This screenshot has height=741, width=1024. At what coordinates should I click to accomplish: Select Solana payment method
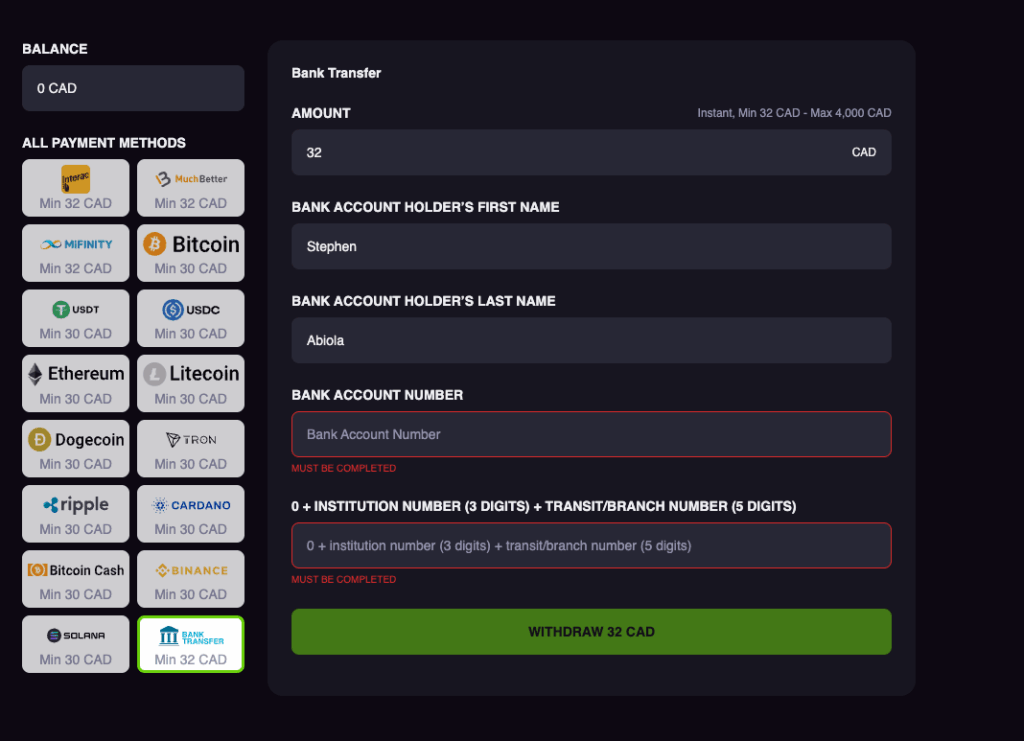(x=76, y=644)
